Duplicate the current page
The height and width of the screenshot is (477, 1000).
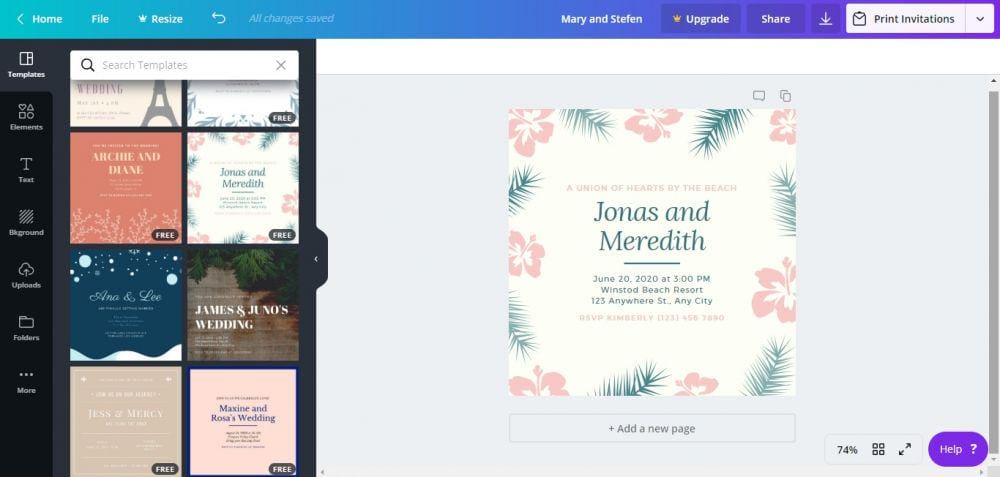(x=785, y=96)
